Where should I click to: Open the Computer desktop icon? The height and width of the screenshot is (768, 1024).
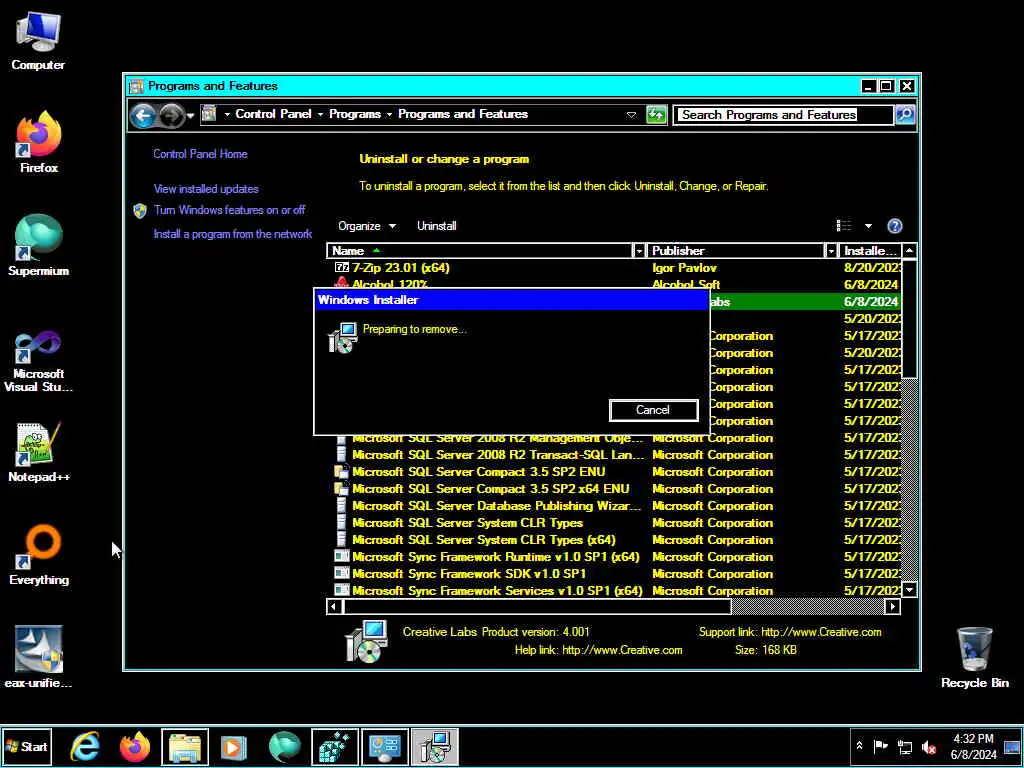click(38, 40)
